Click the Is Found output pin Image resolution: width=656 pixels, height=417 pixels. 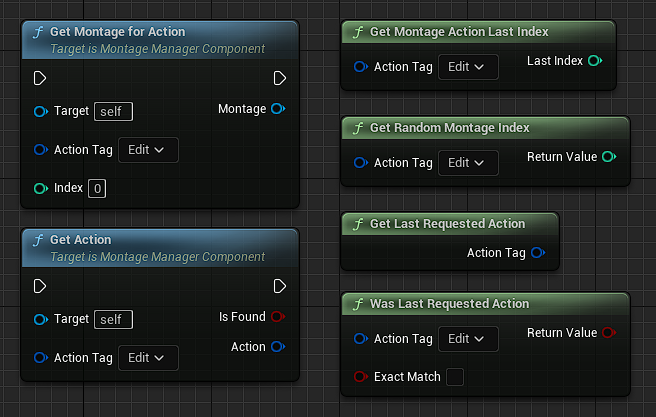[278, 317]
